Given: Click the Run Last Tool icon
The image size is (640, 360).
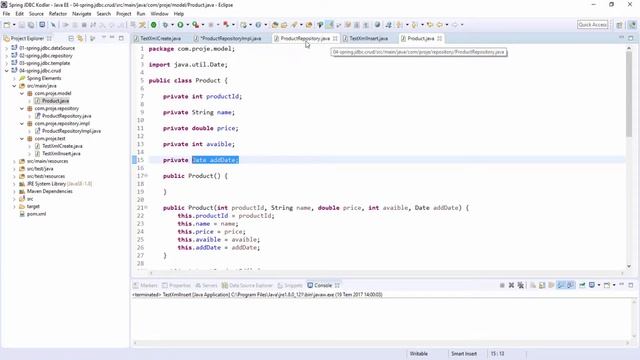Looking at the screenshot, I should click(x=196, y=25).
